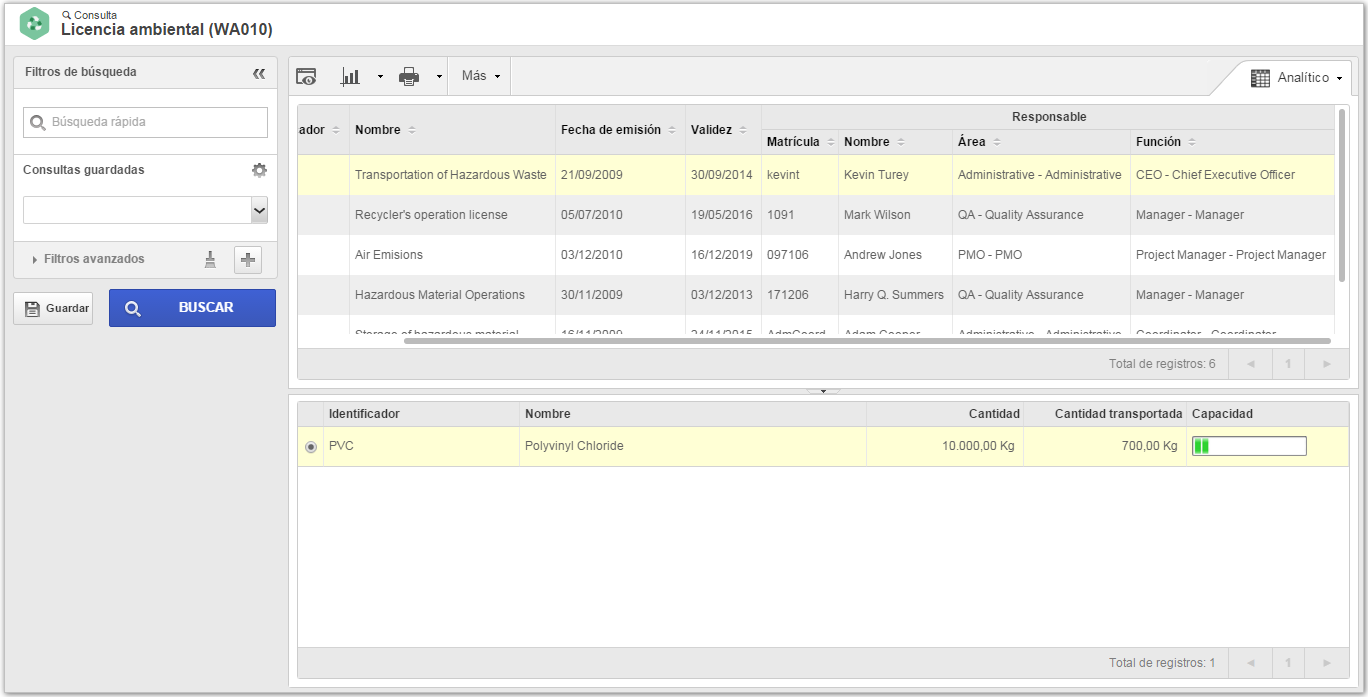
Task: Click the BUSCAR button
Action: 192,308
